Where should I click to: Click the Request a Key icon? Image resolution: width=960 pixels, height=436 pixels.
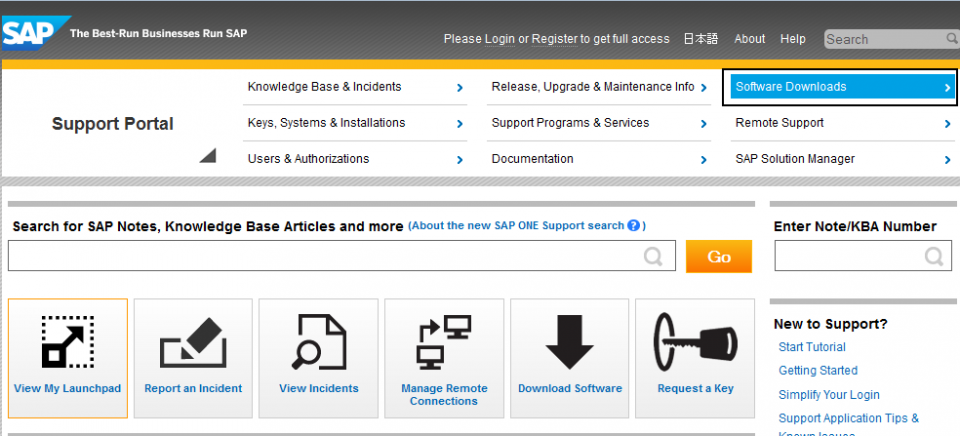click(695, 342)
